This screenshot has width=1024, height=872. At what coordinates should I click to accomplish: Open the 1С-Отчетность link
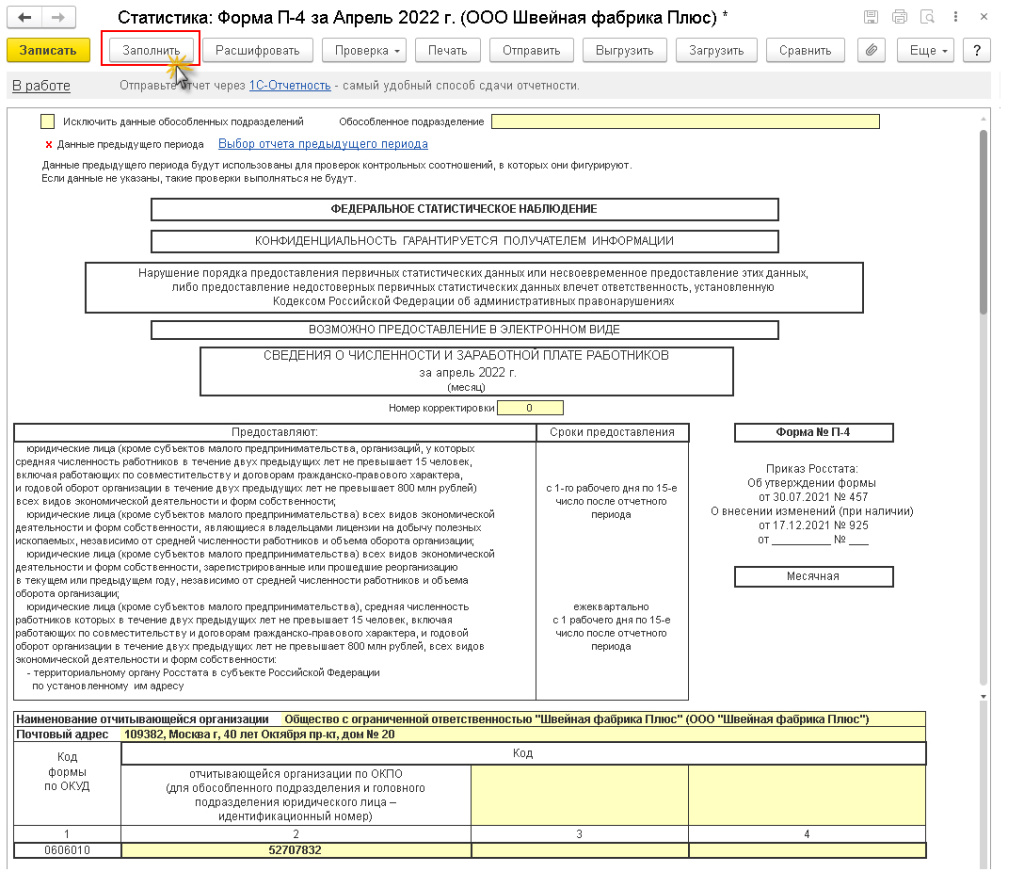(289, 86)
